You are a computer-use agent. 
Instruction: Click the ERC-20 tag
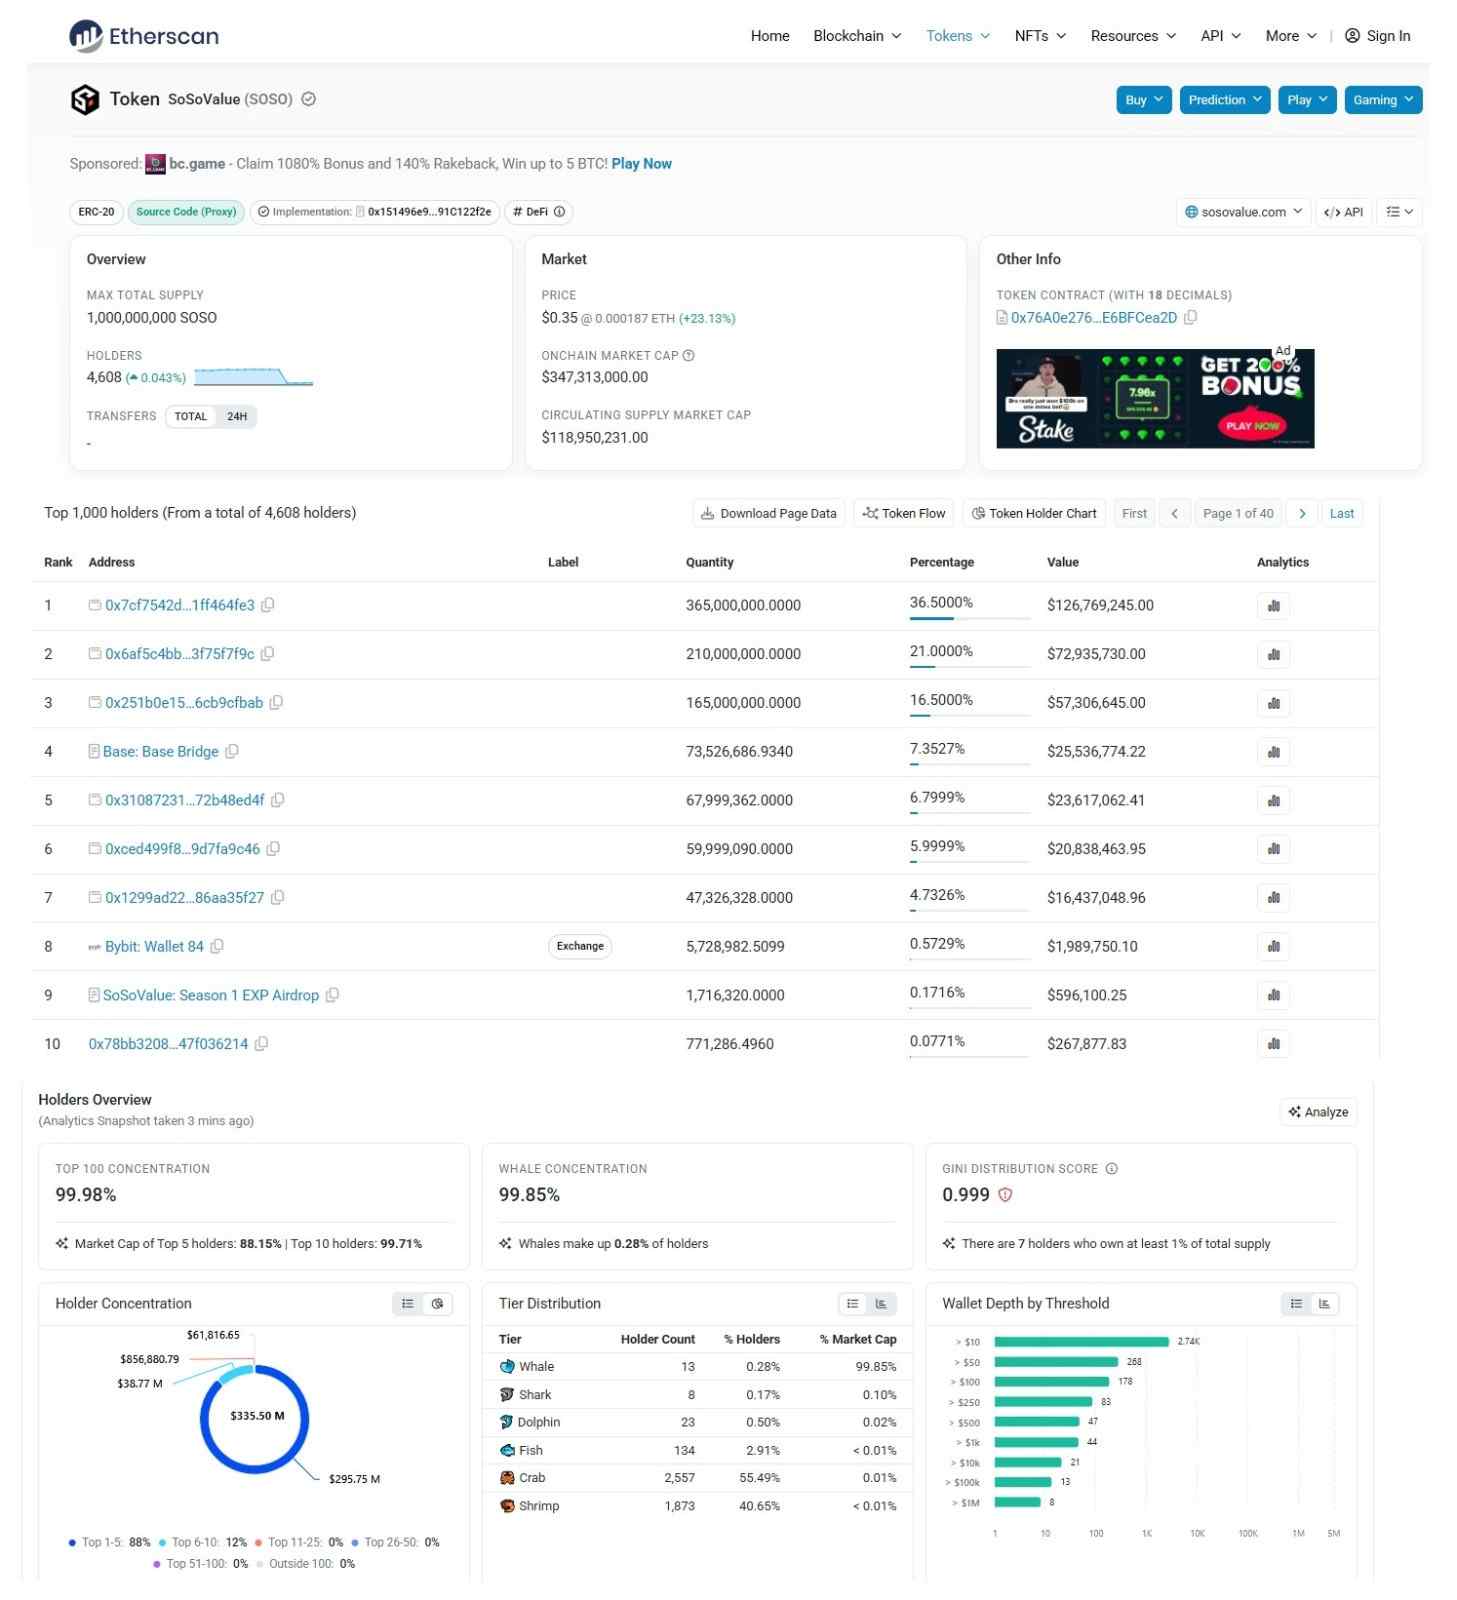coord(97,212)
